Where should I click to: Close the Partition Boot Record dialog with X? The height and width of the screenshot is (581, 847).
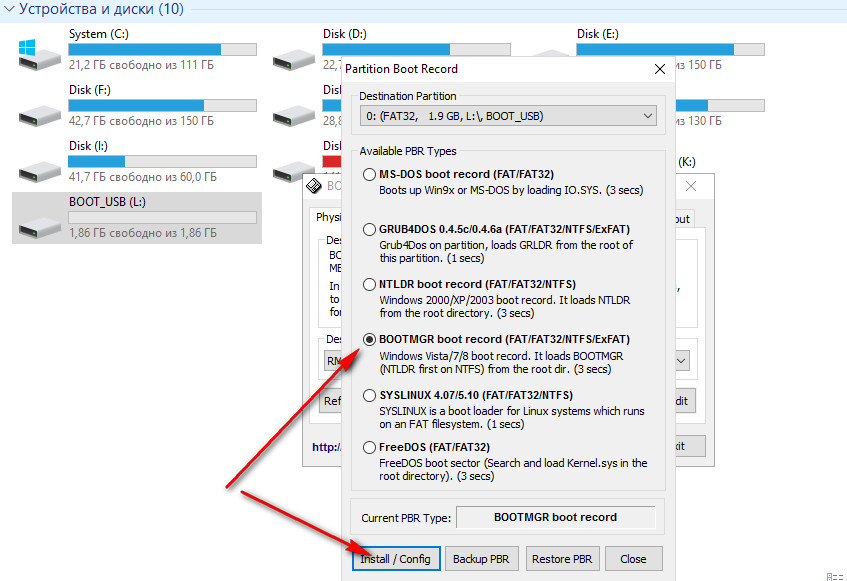659,69
